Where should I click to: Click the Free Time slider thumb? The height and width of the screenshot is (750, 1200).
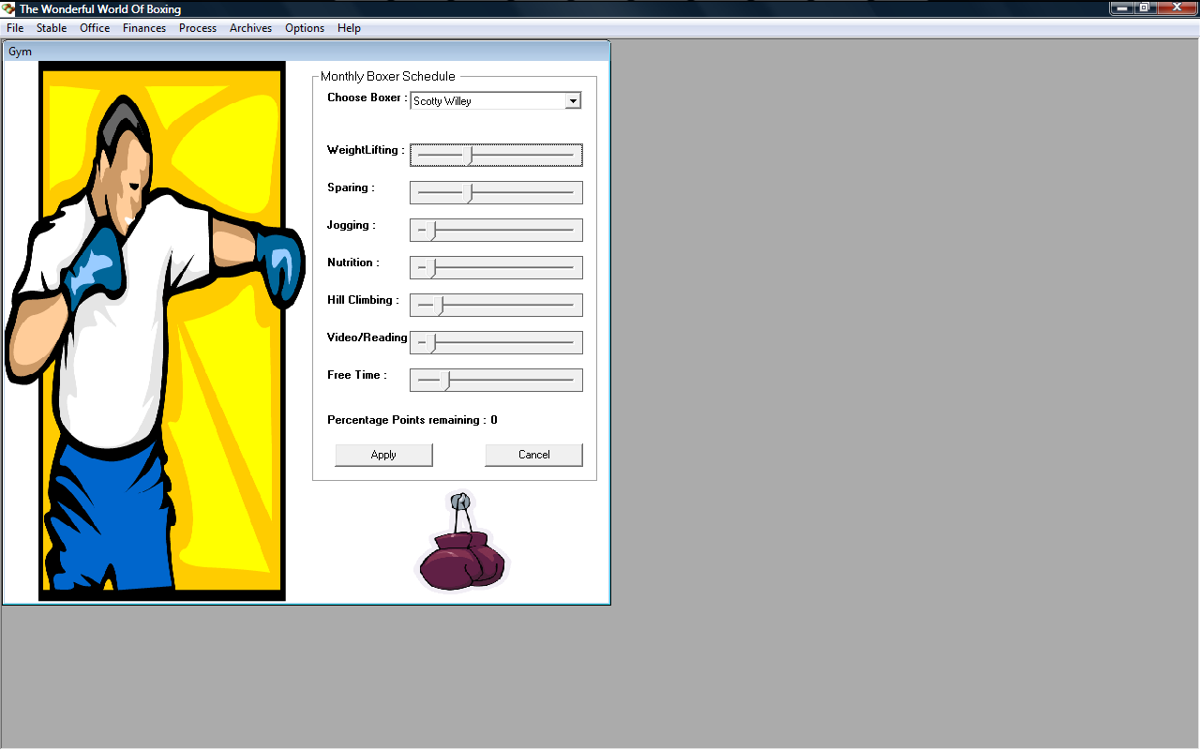point(447,380)
